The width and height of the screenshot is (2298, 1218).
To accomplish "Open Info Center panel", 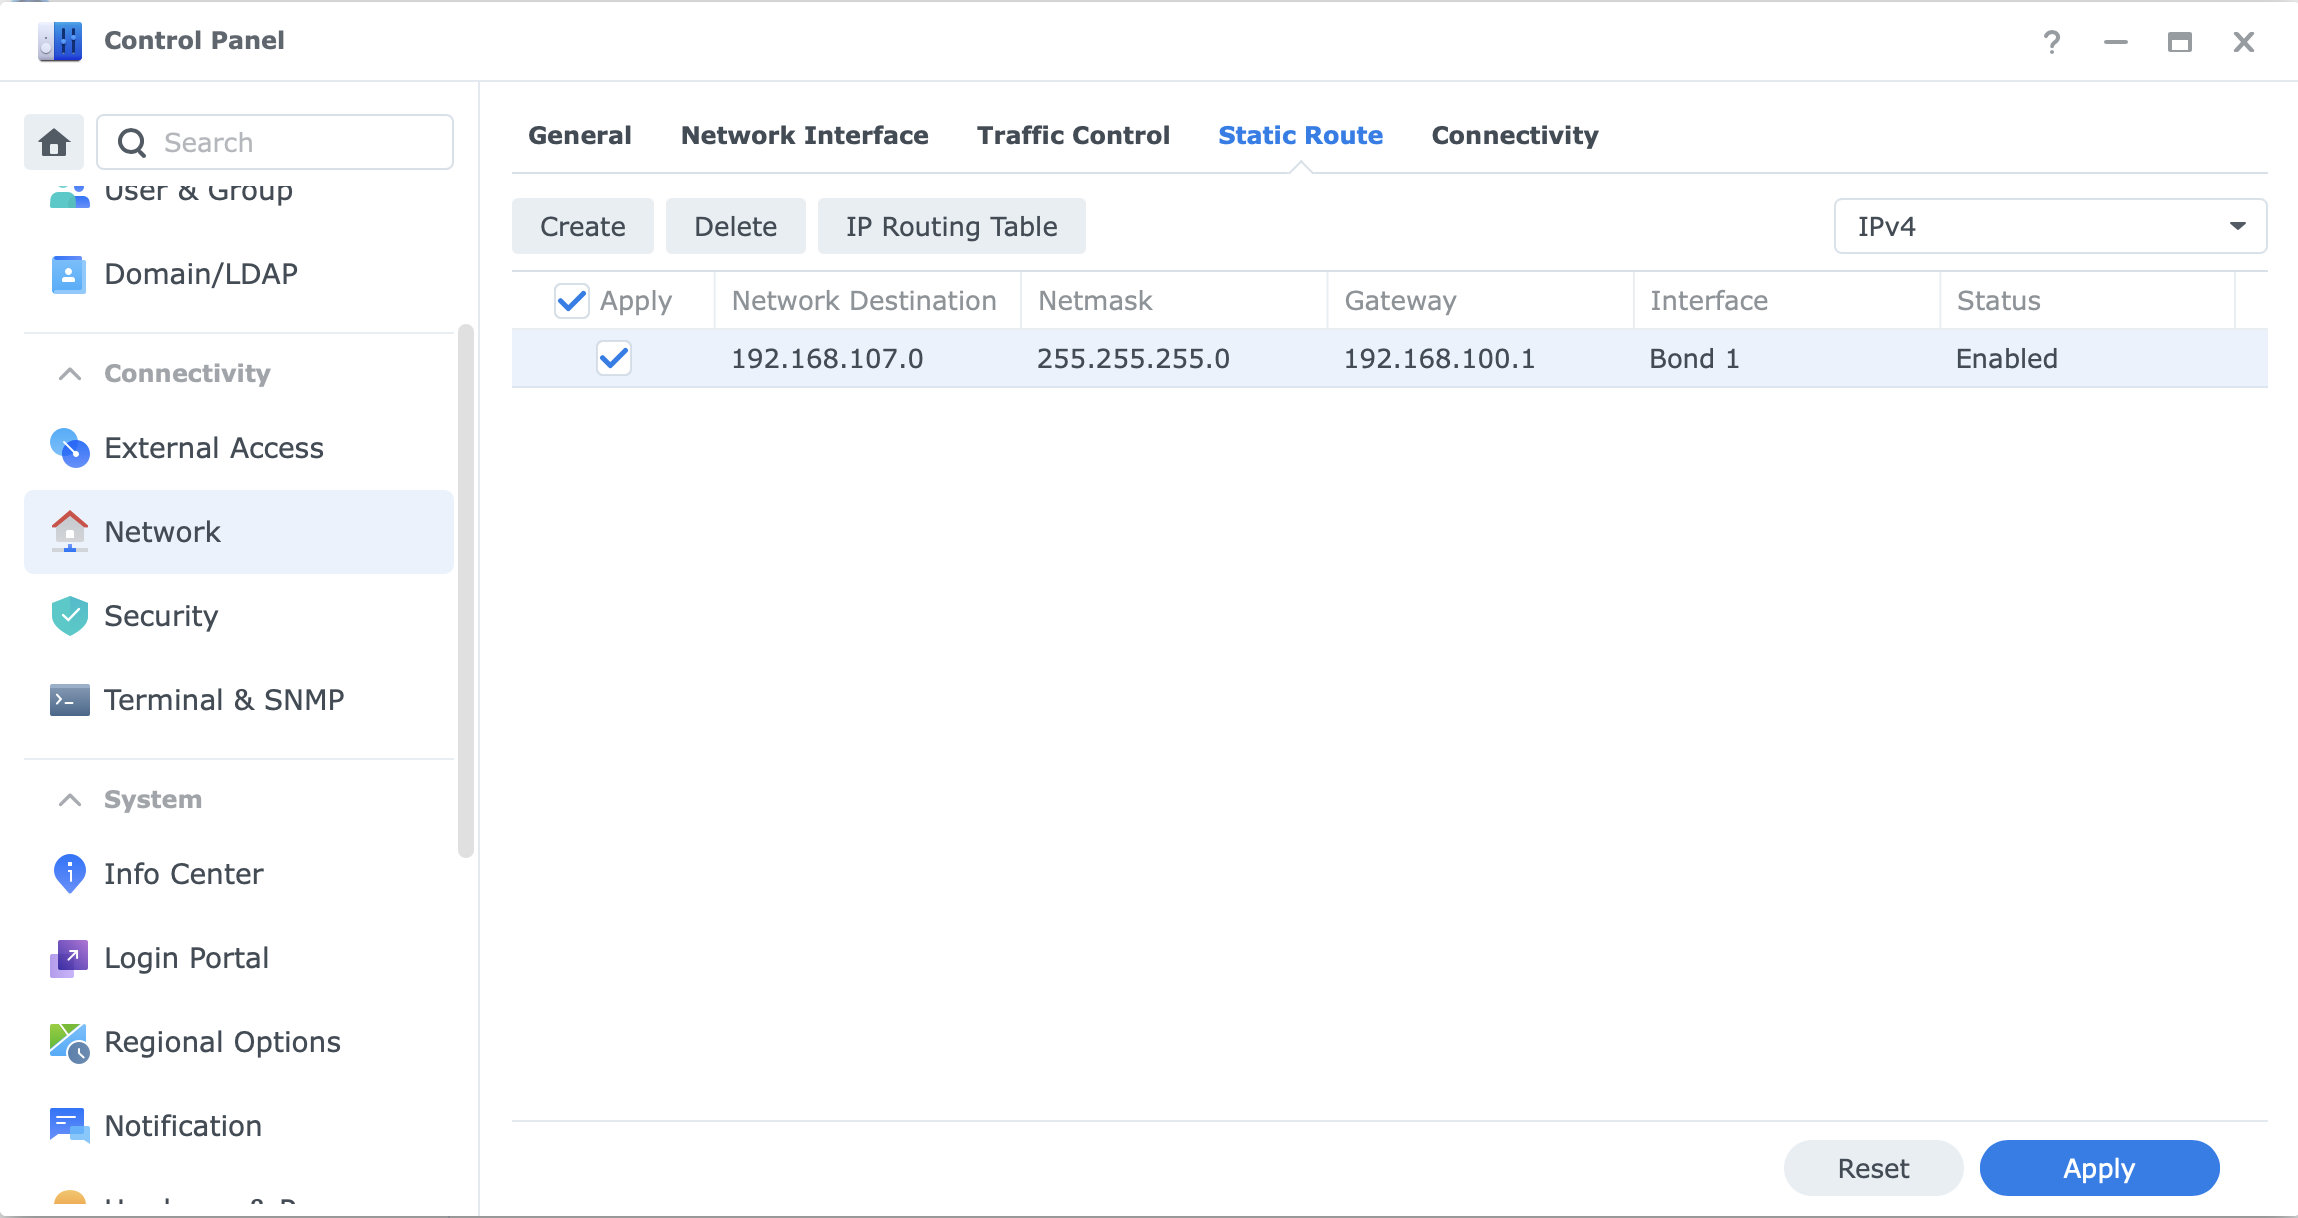I will click(x=182, y=874).
